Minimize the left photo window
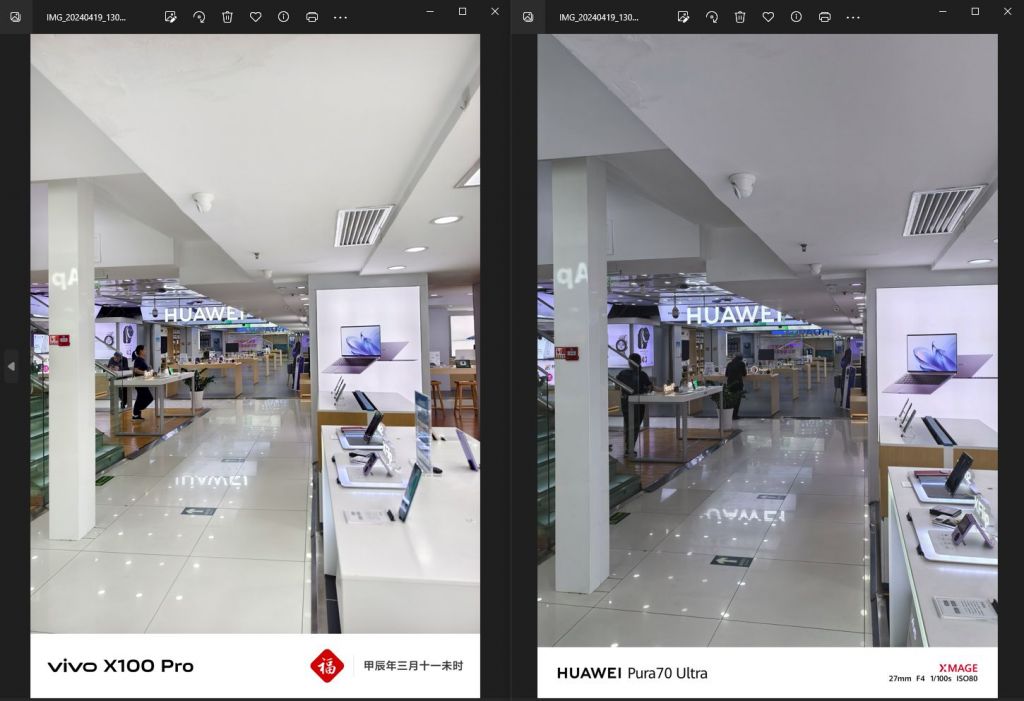This screenshot has width=1024, height=701. tap(430, 12)
